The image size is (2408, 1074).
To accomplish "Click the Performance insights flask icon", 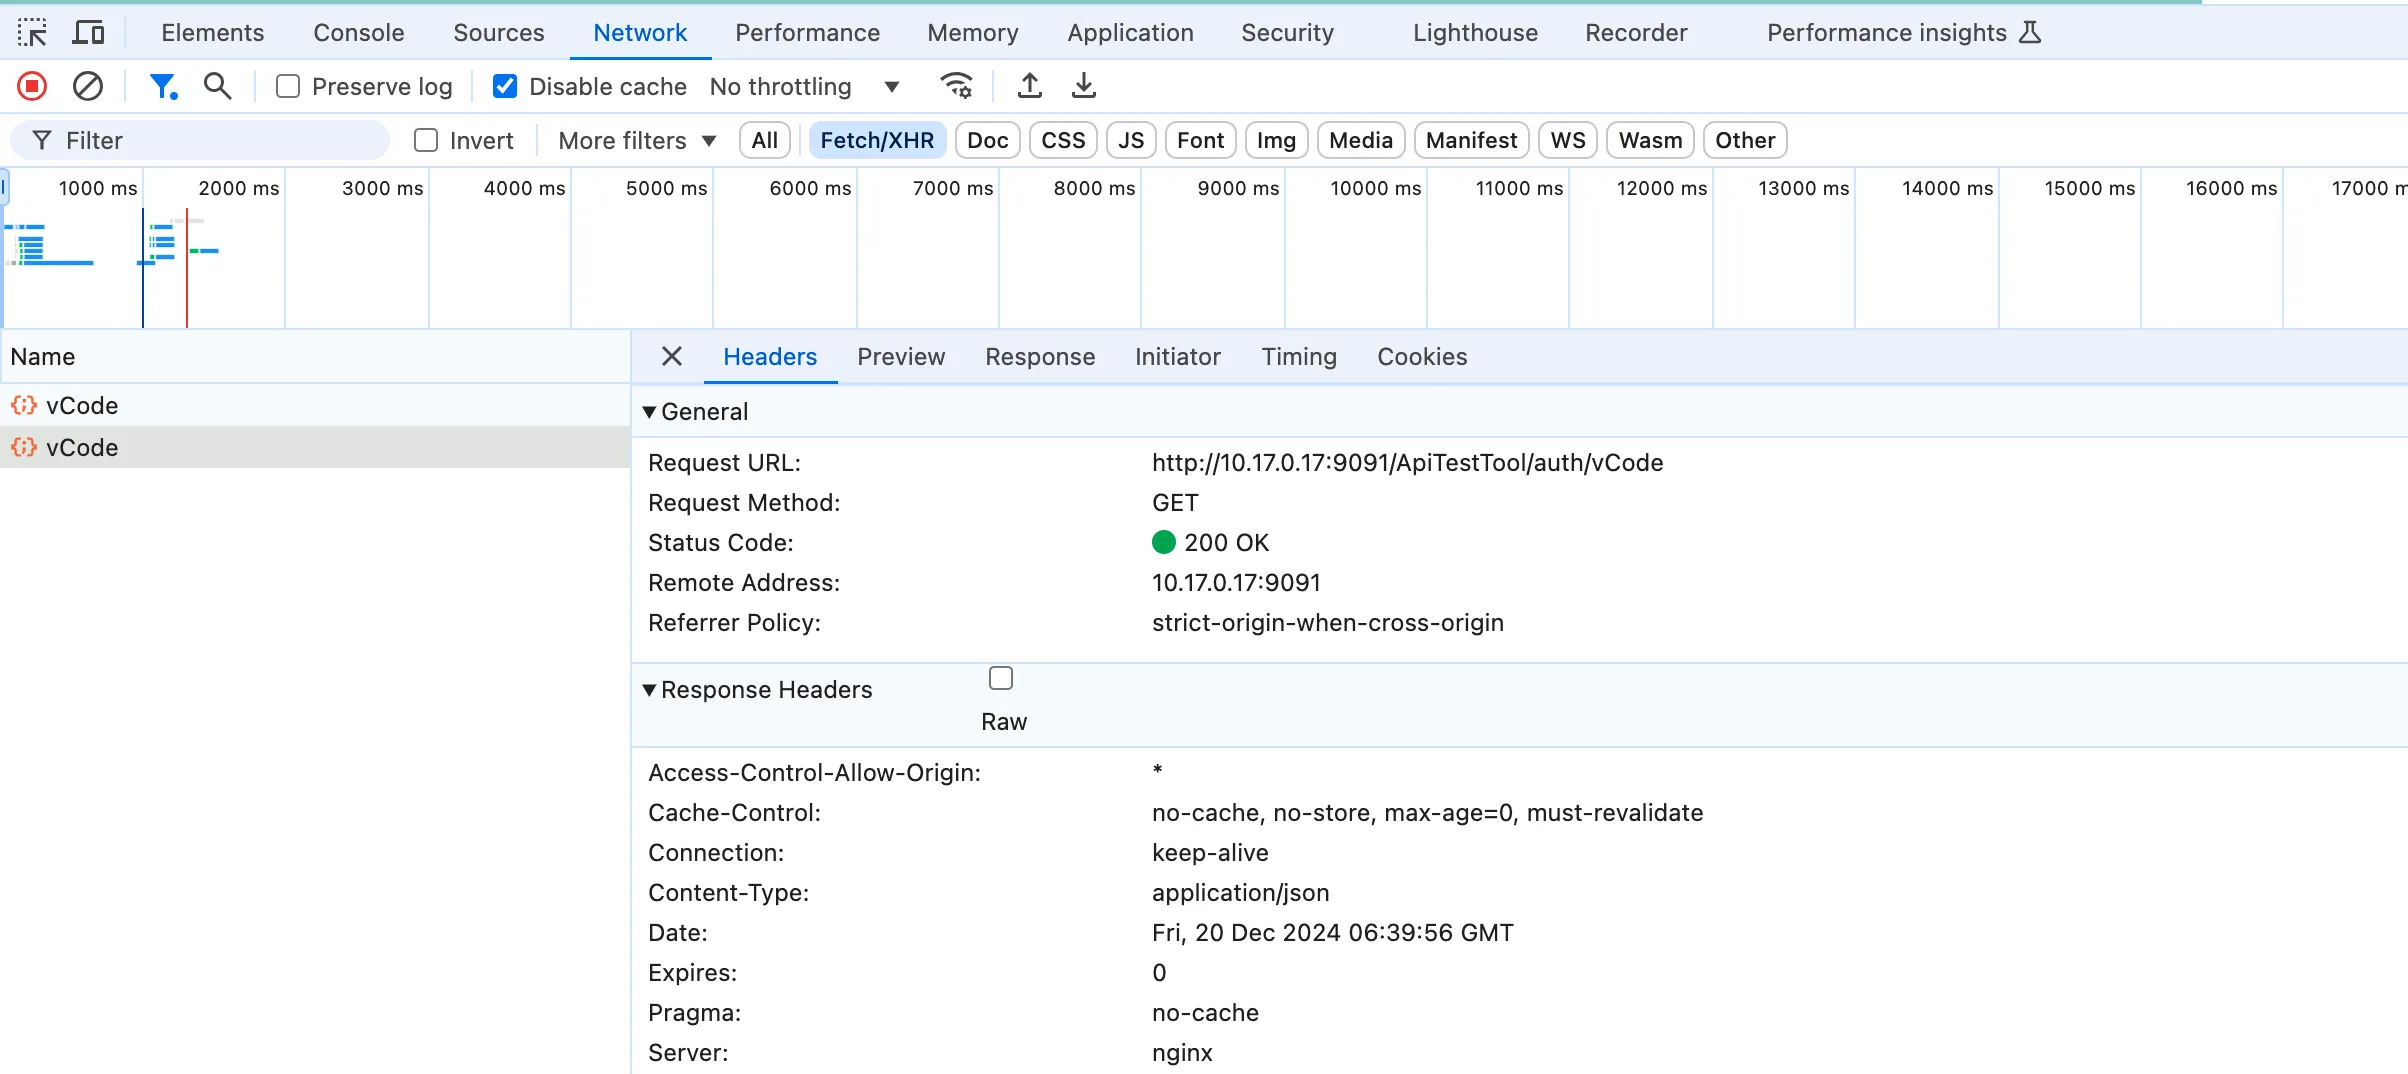I will click(2030, 32).
